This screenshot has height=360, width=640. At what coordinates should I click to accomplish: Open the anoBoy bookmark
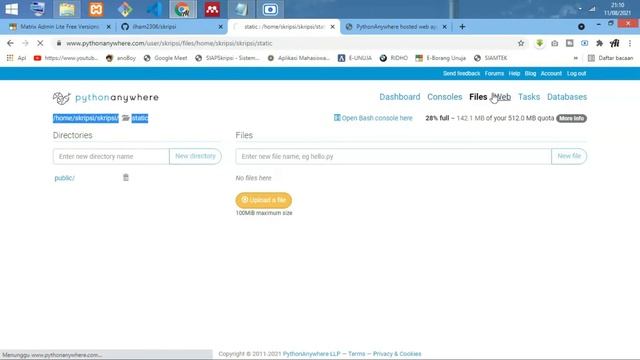[x=121, y=58]
